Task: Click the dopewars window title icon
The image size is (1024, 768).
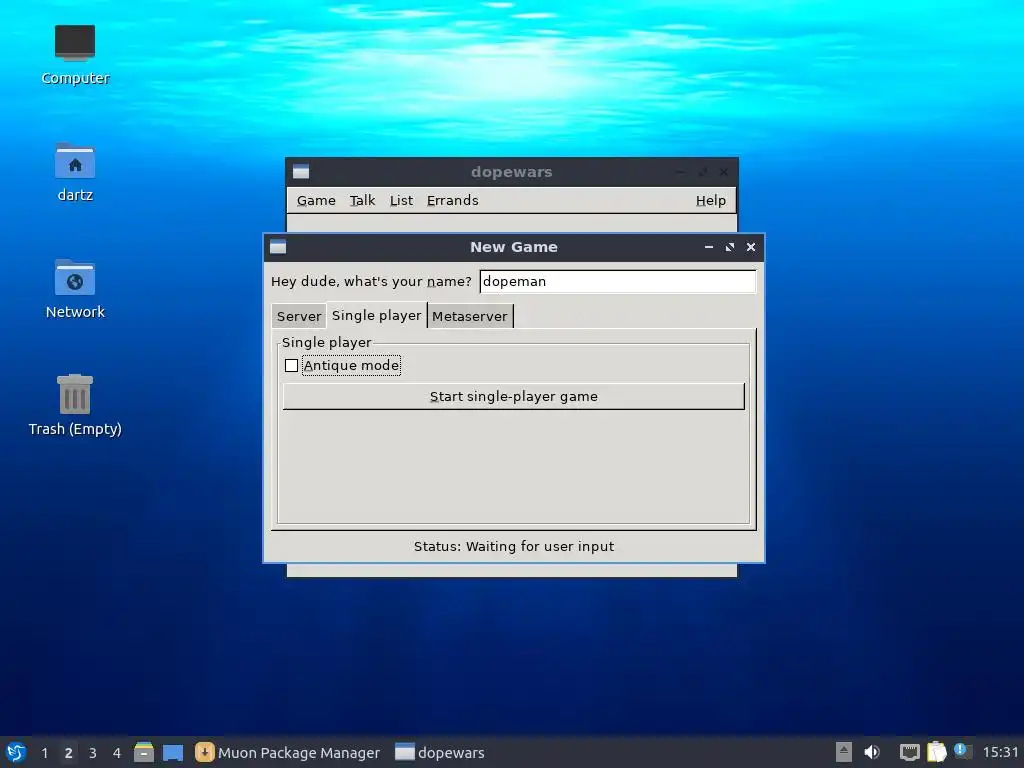Action: 301,172
